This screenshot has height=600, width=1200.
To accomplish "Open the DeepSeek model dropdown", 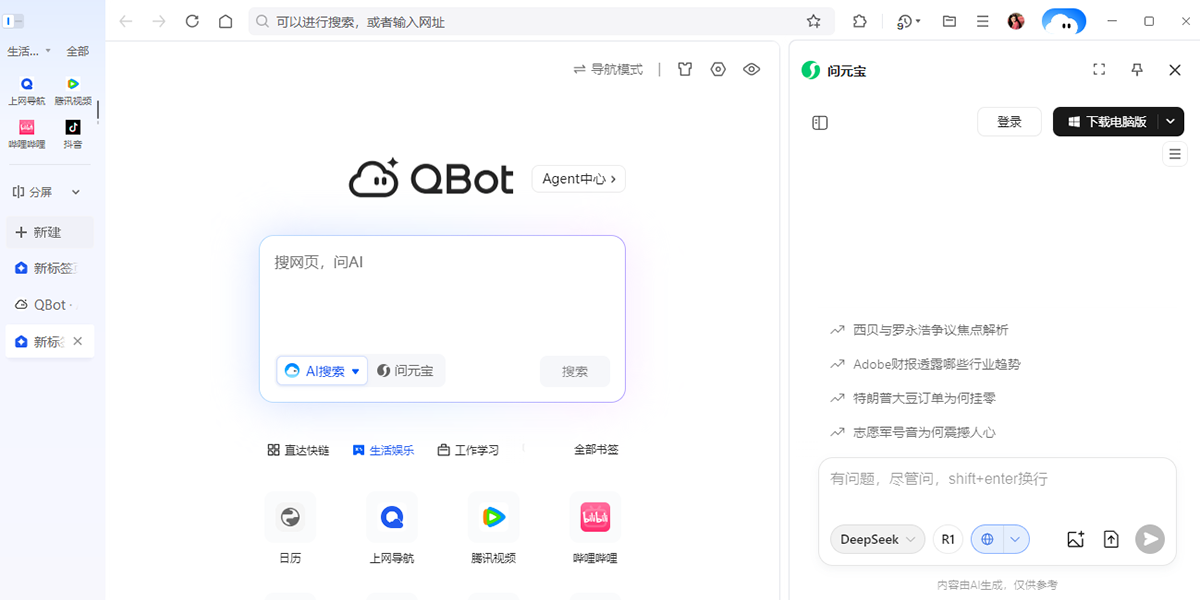I will click(x=877, y=539).
